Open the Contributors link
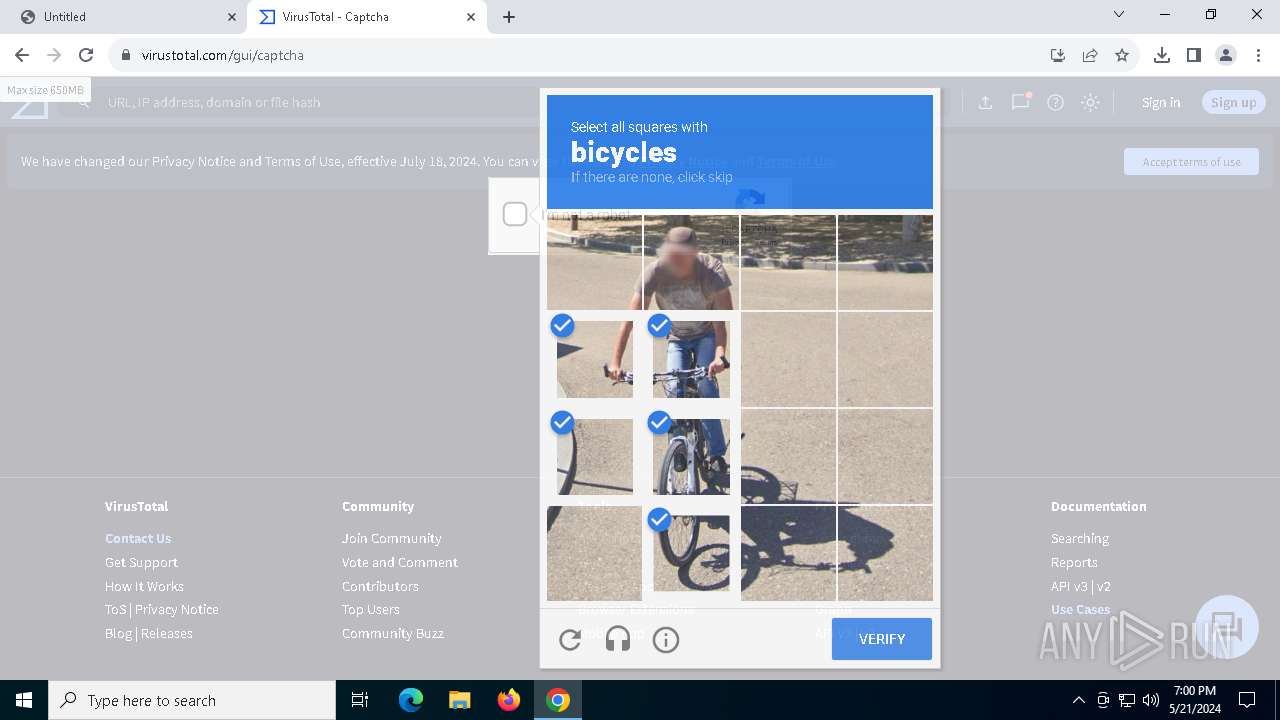 click(380, 586)
